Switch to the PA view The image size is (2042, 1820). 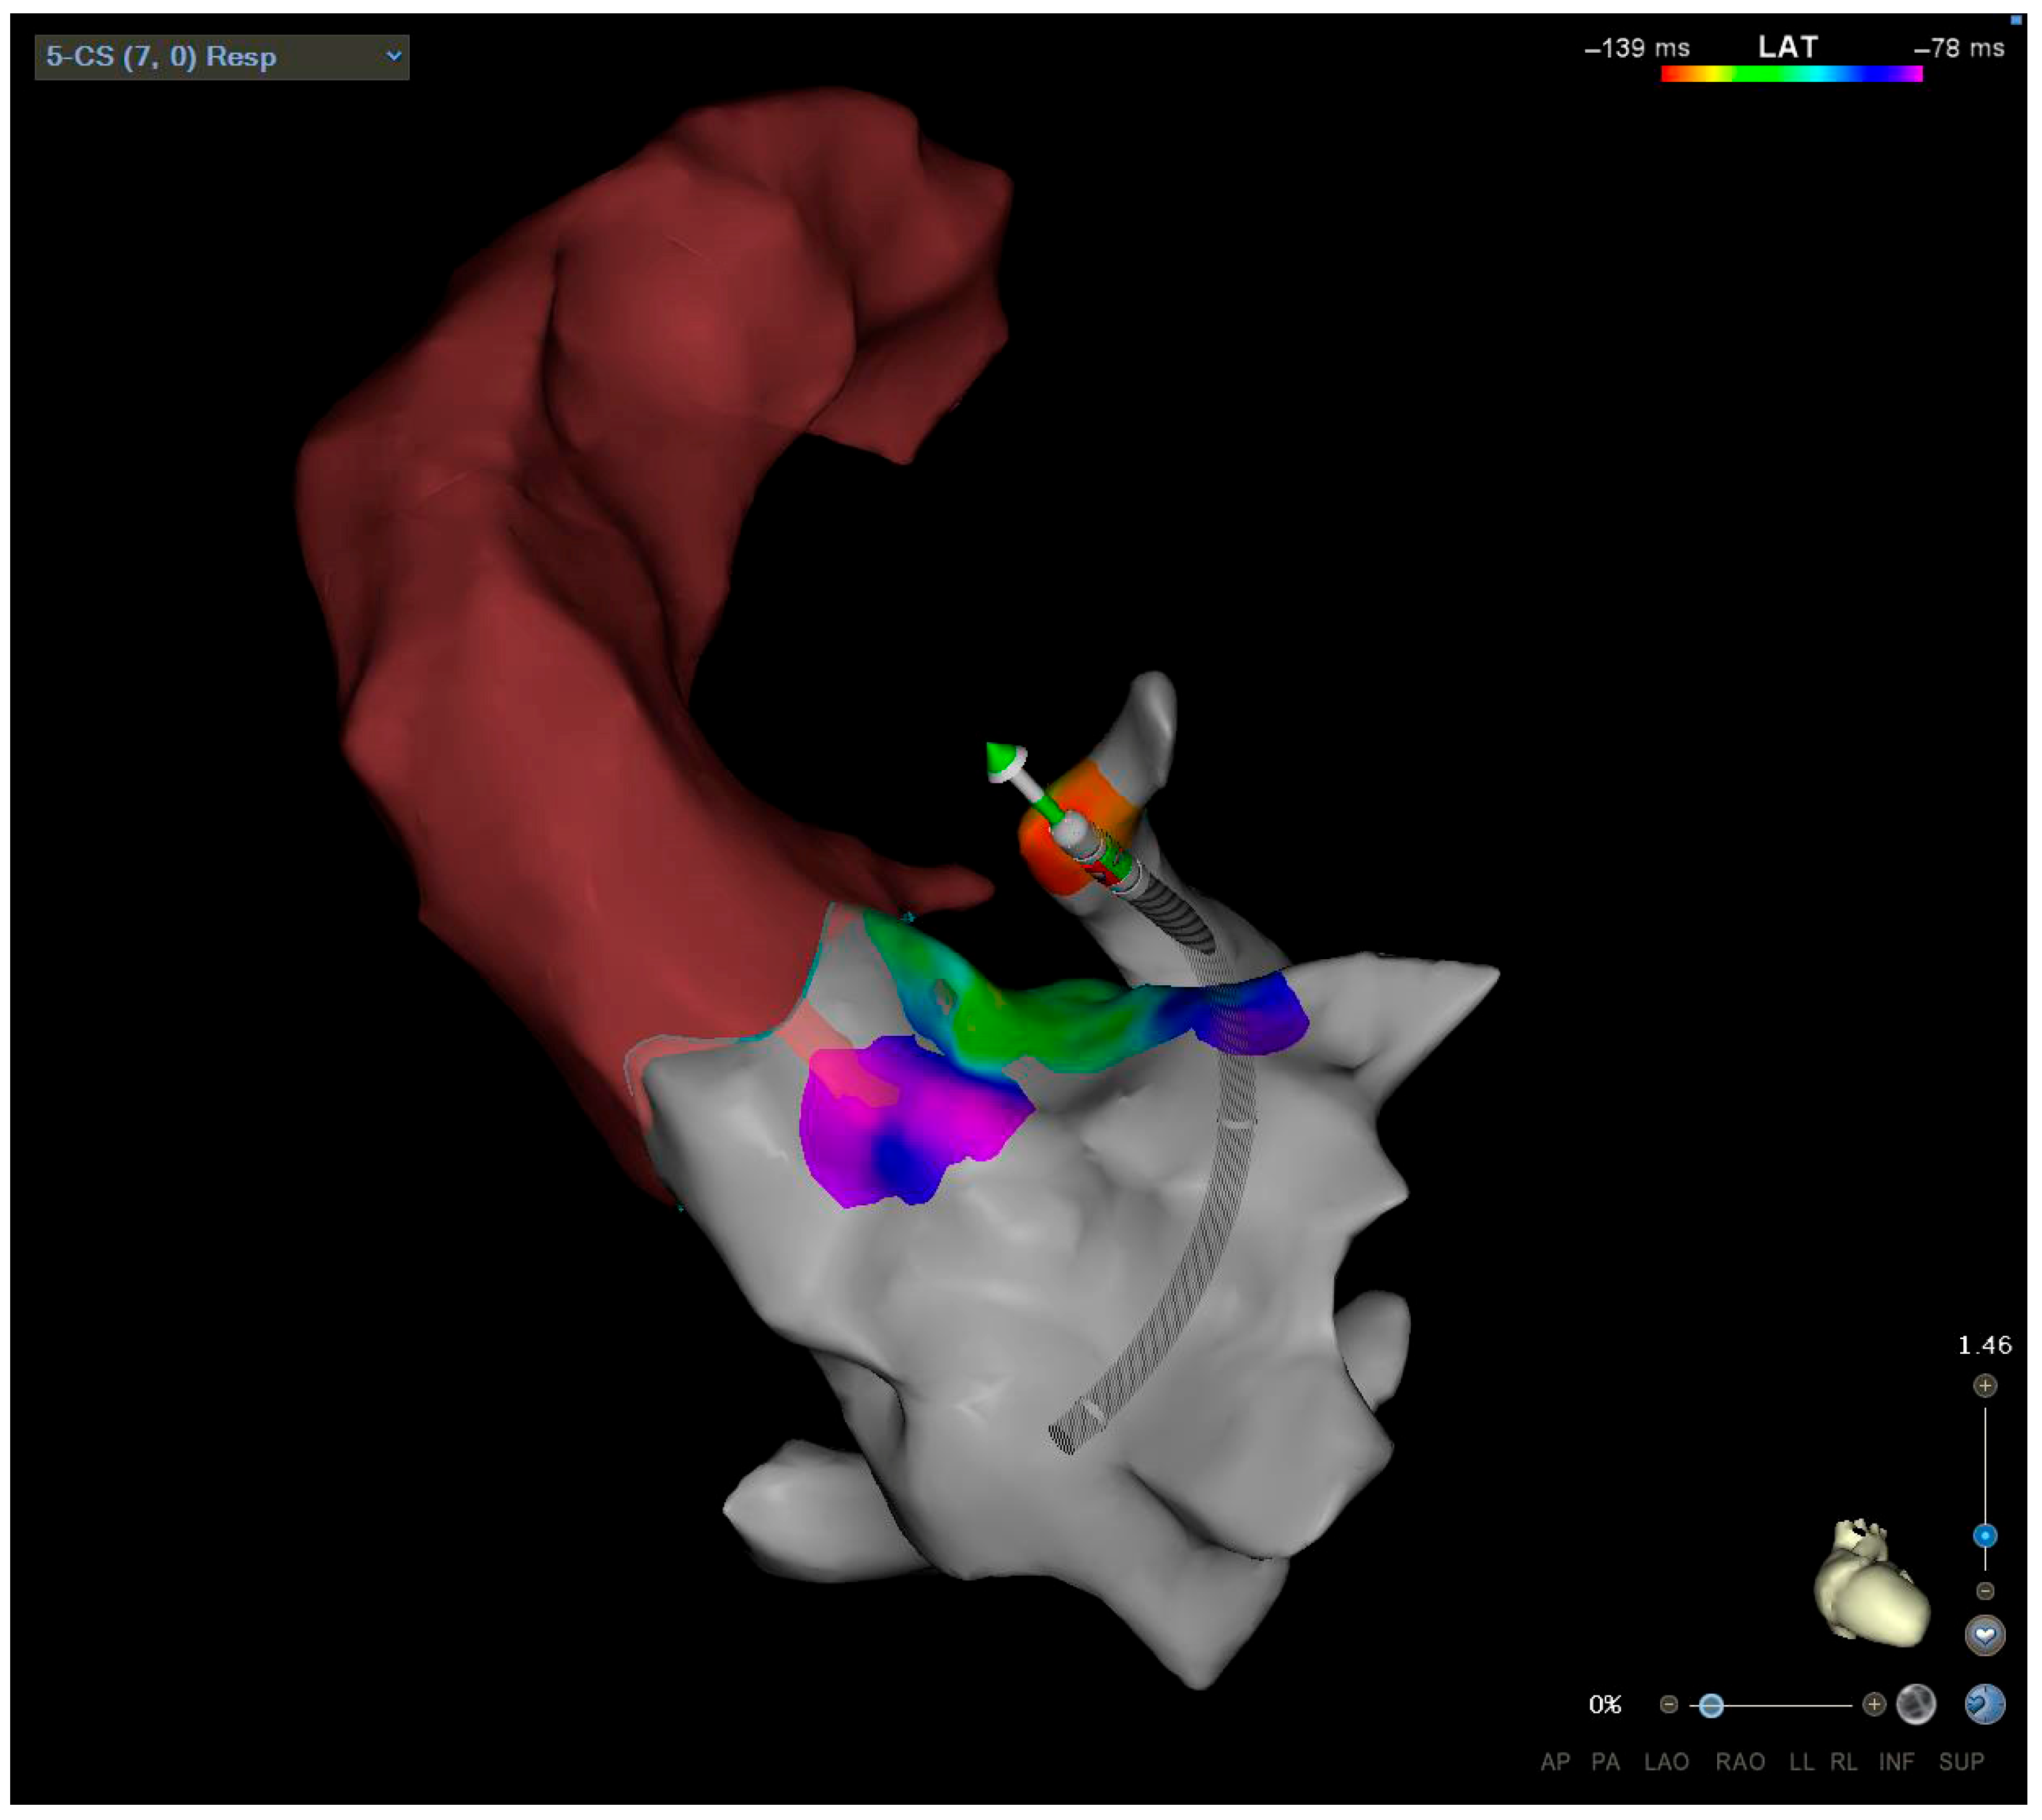1605,1762
